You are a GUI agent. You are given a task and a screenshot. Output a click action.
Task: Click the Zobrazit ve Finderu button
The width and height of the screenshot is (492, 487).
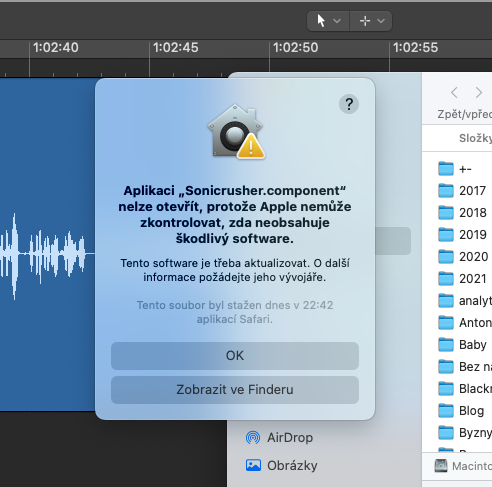pyautogui.click(x=235, y=390)
